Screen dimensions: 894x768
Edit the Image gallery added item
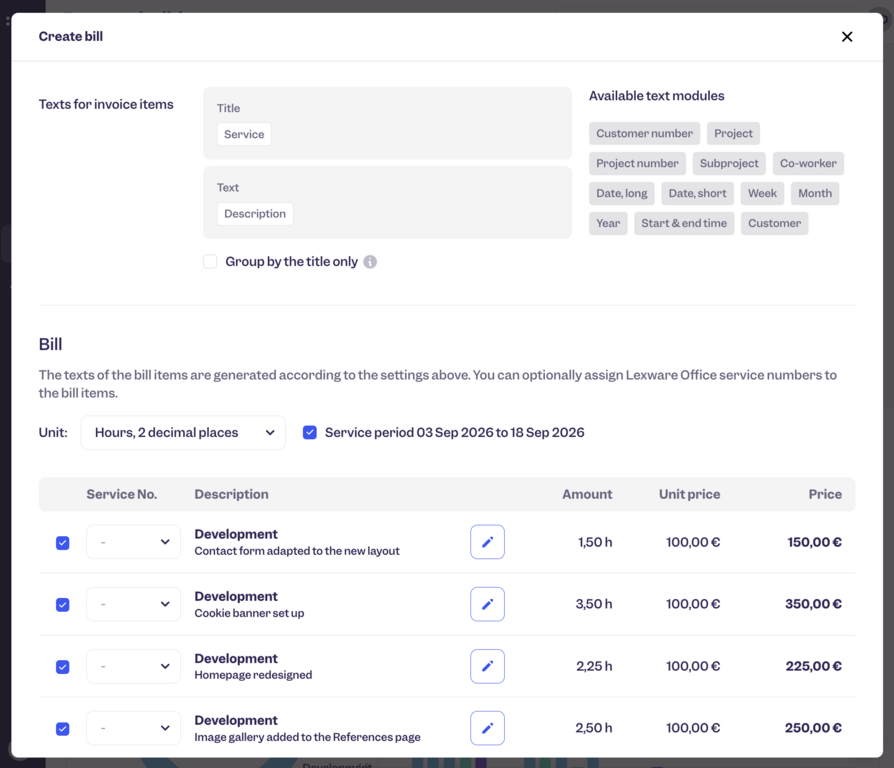(x=487, y=728)
